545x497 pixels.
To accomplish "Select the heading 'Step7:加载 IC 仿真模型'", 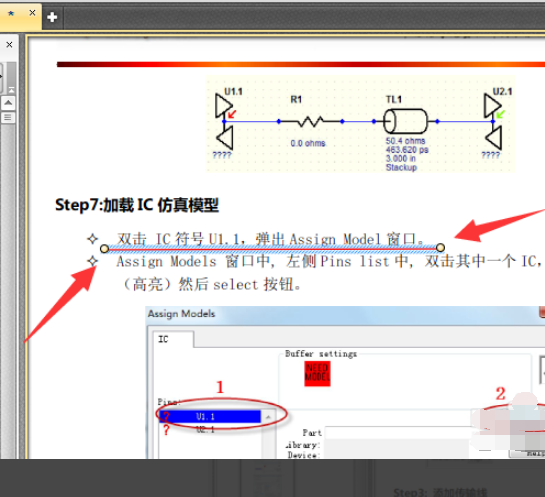I will pos(137,205).
